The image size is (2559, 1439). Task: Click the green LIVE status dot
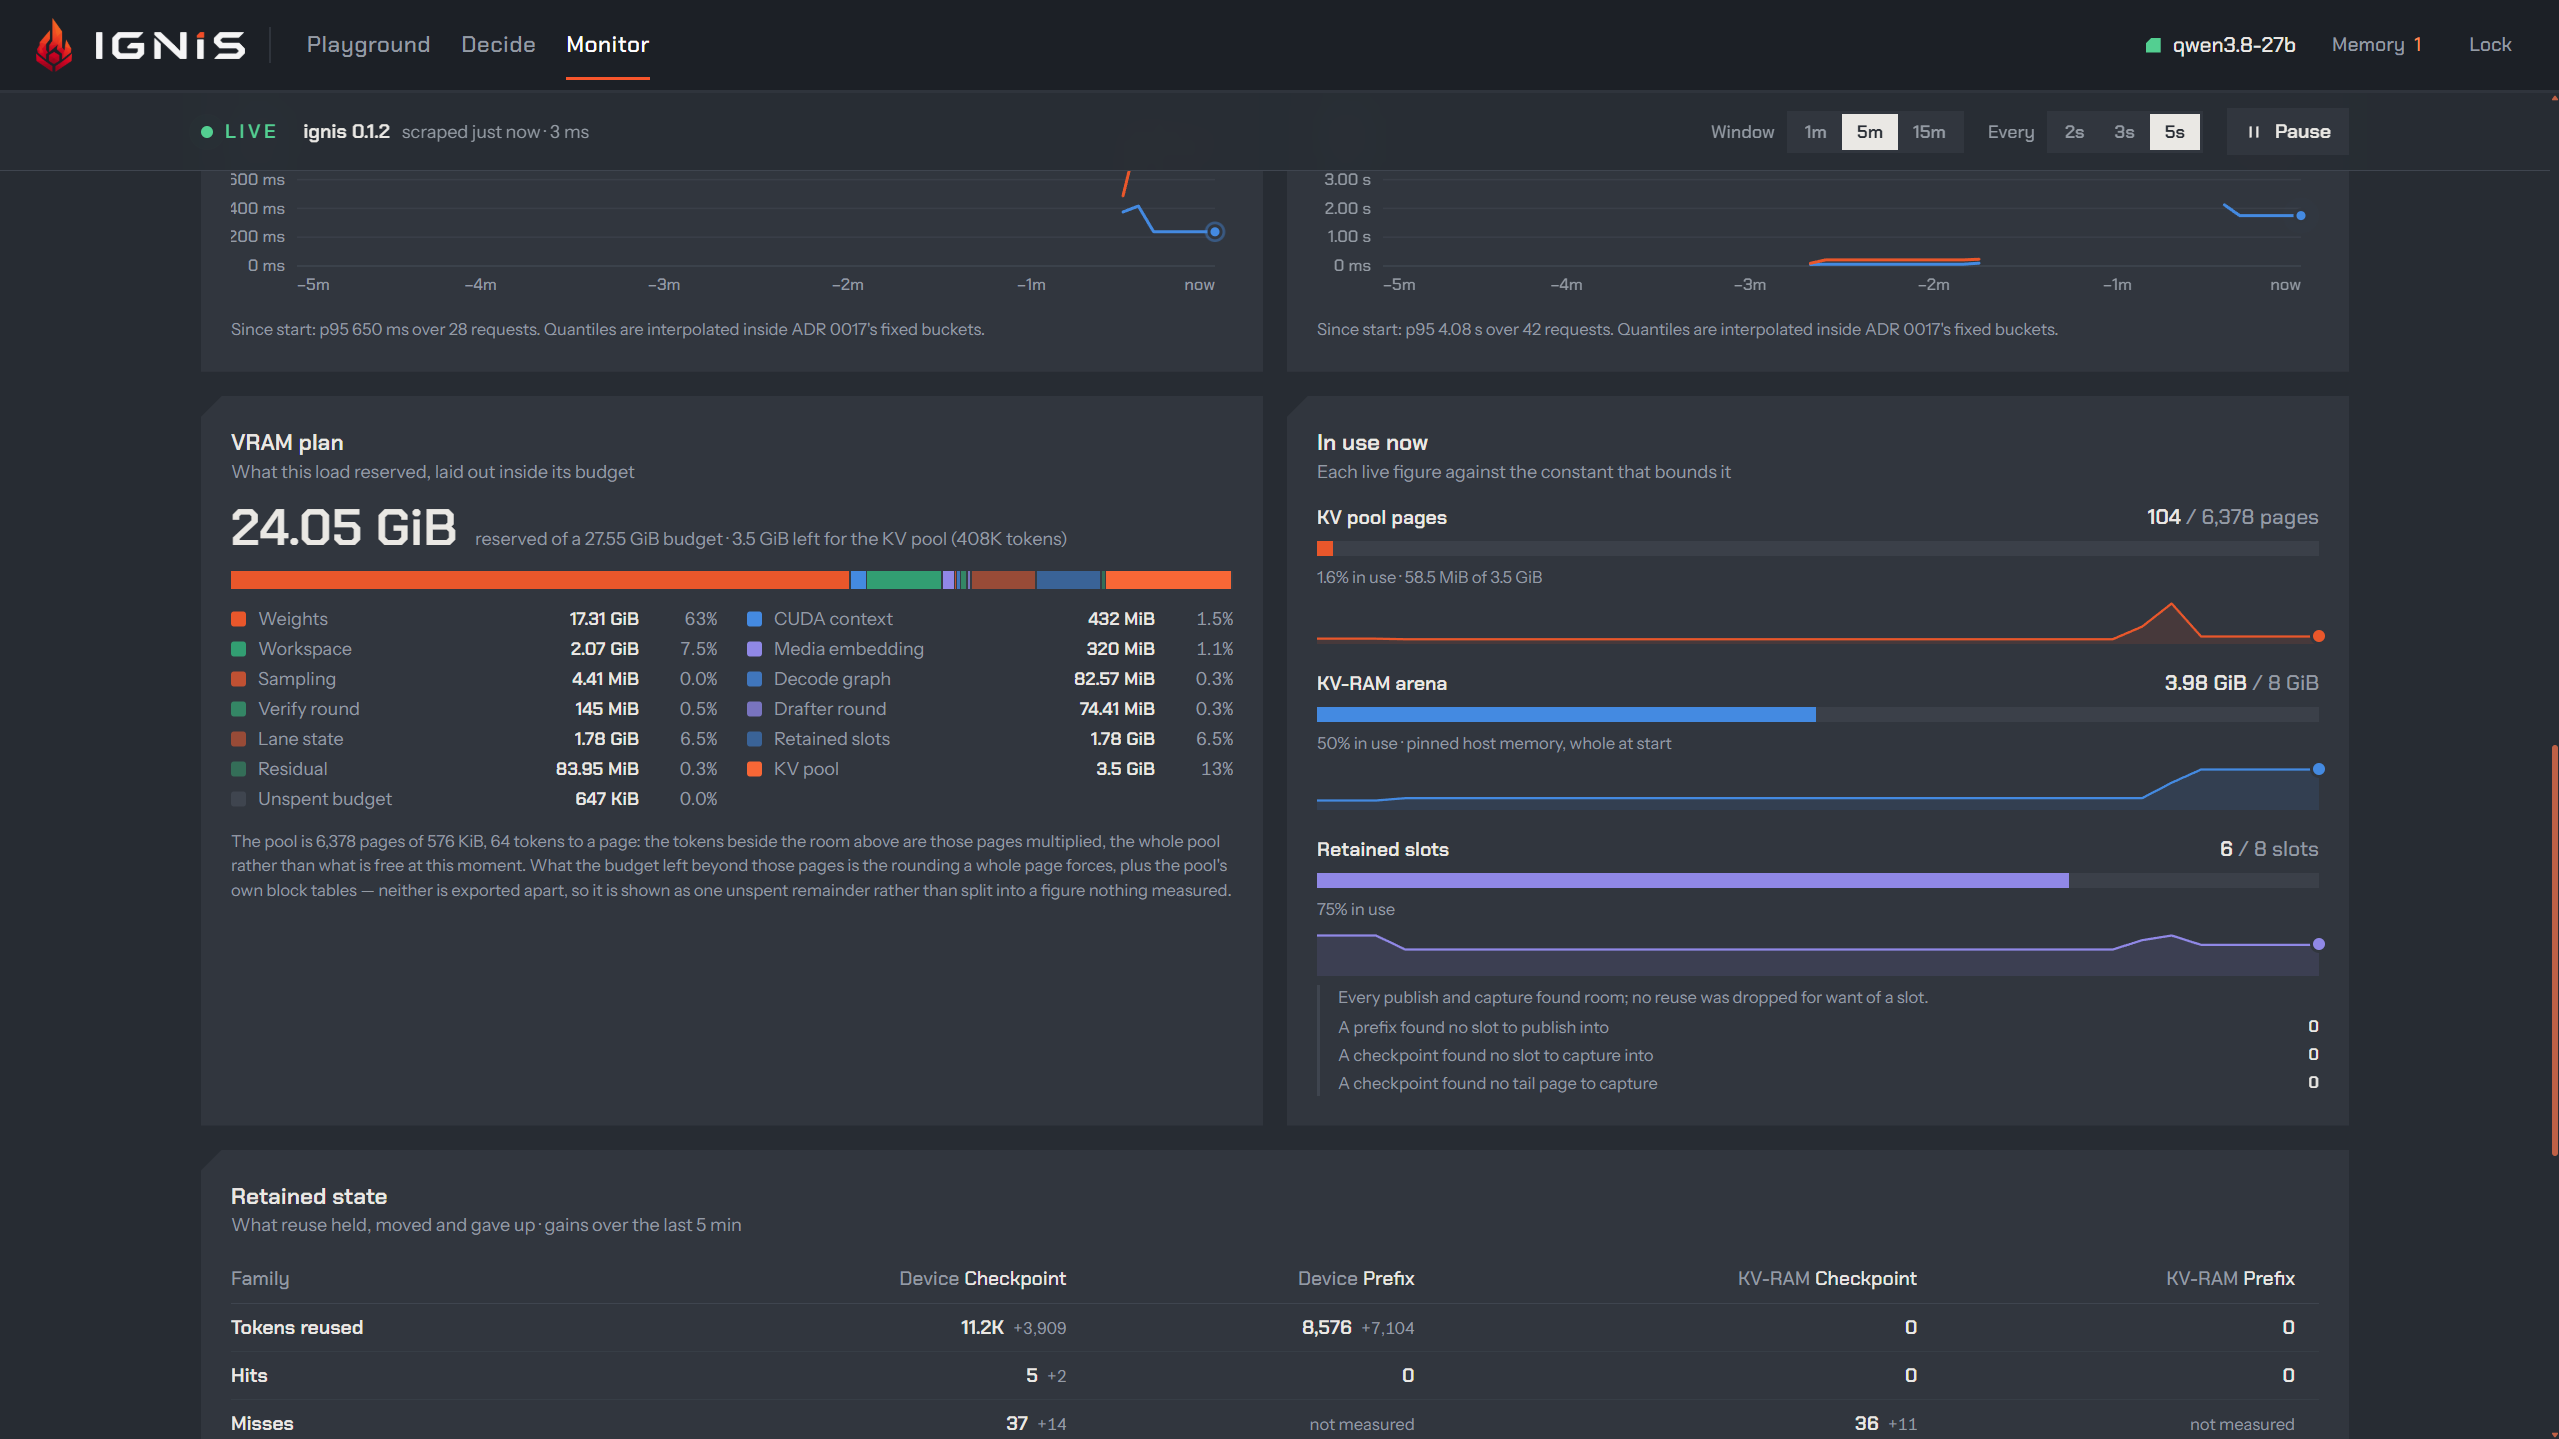[x=207, y=132]
